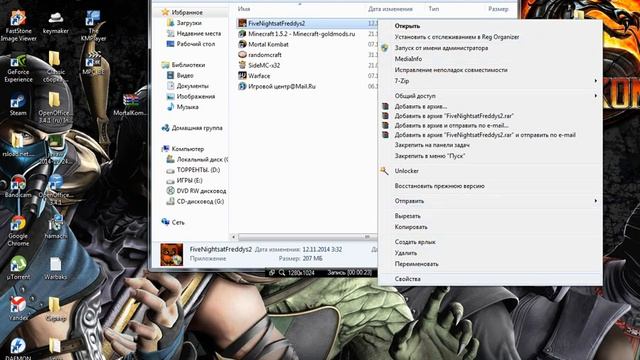Screen dimensions: 640x360
Task: Click the horizontal scrollbar of file list
Action: click(x=304, y=237)
